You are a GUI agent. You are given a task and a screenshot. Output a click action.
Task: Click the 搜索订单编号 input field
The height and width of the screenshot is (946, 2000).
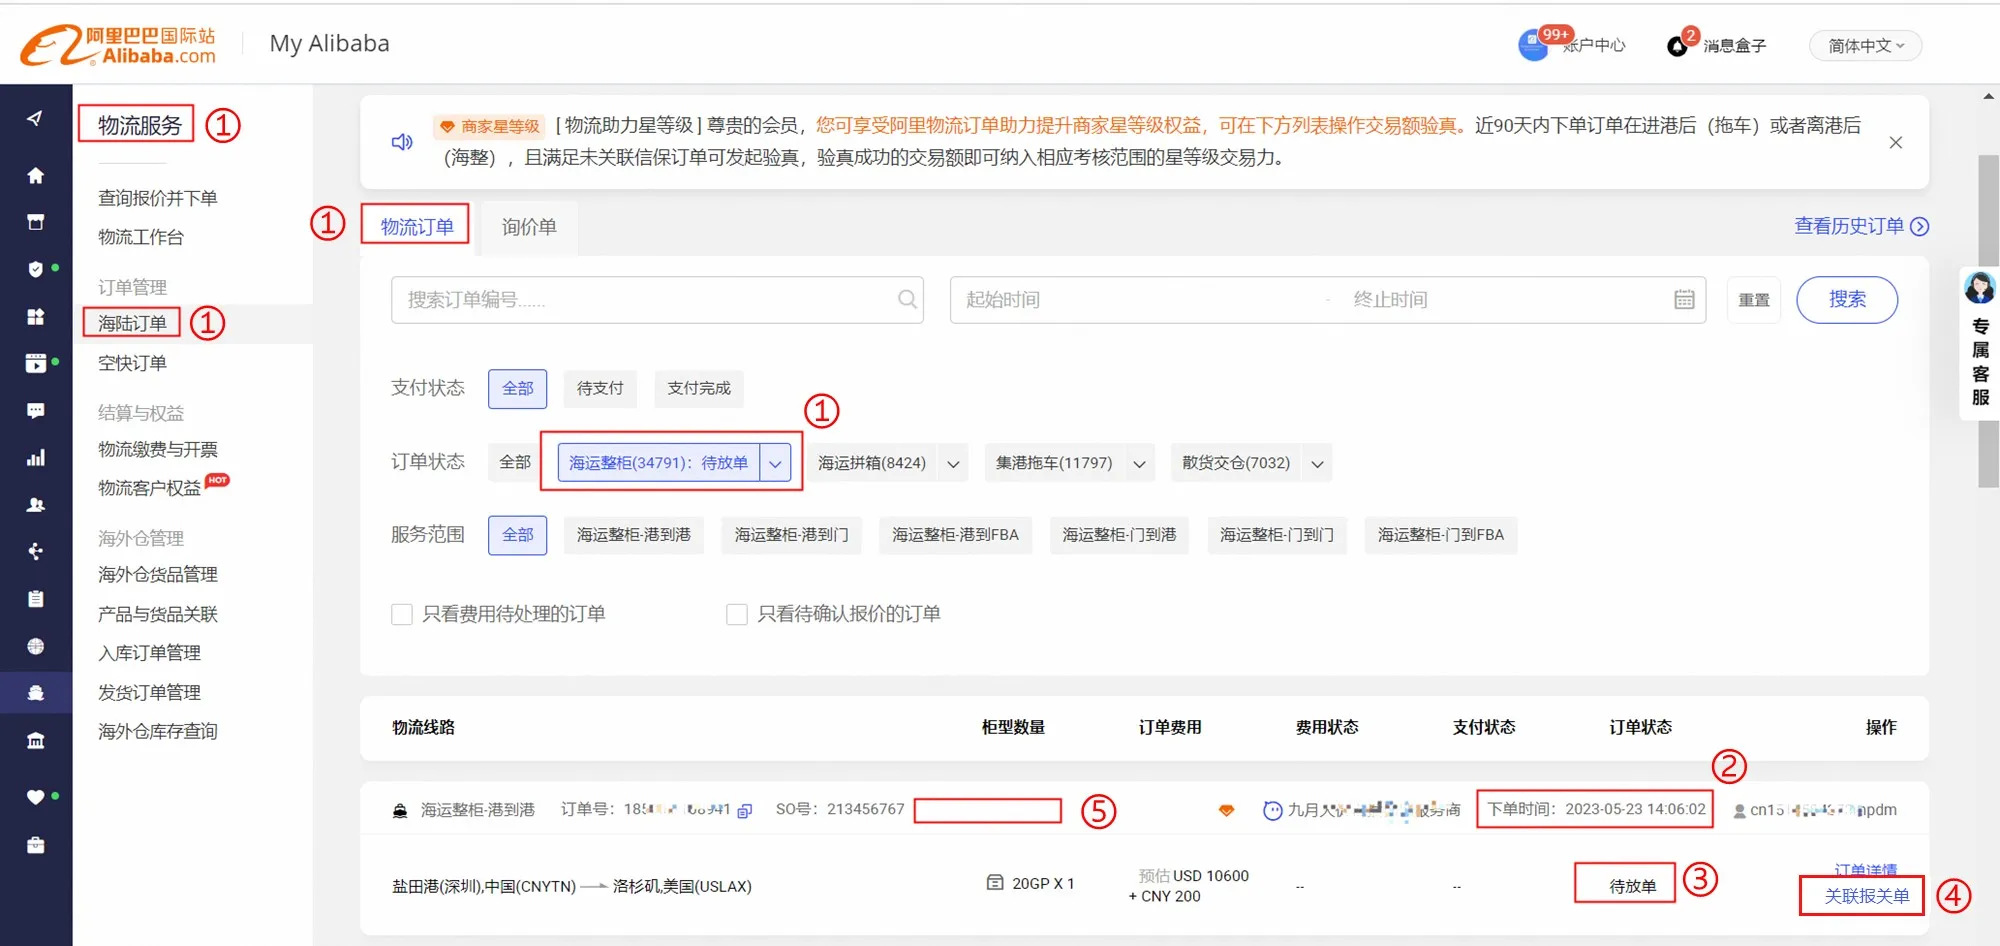[x=645, y=300]
